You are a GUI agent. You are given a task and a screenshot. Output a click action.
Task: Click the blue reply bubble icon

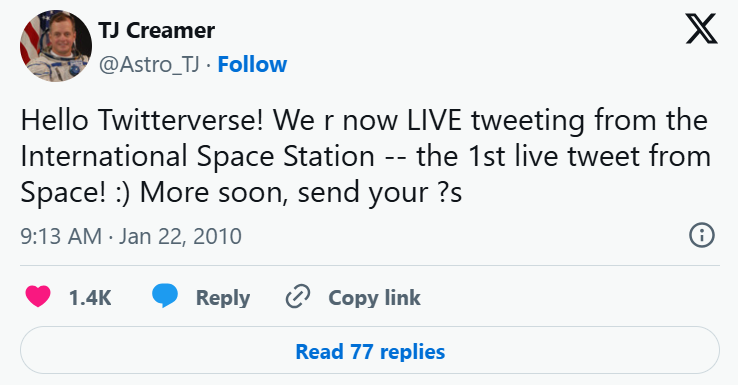click(x=165, y=296)
